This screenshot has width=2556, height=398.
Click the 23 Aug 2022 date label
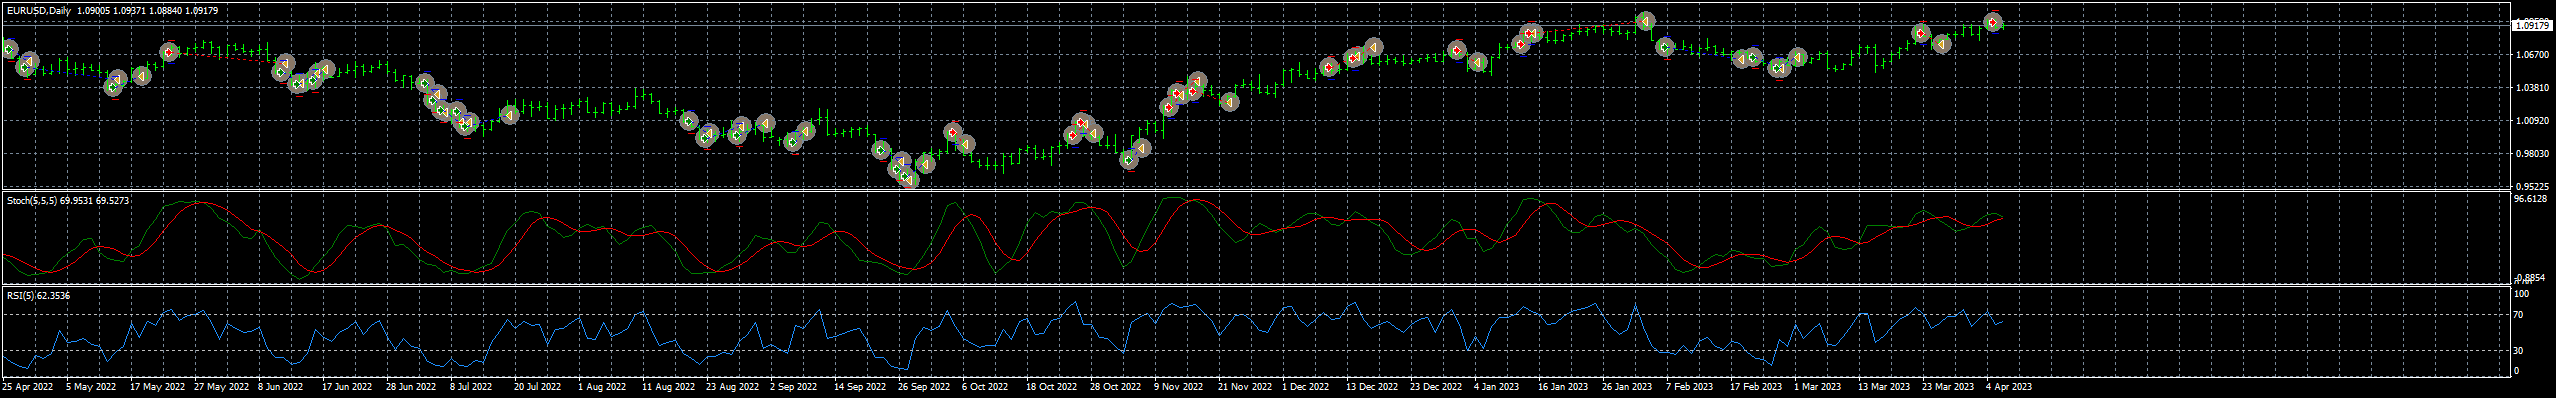[x=733, y=386]
